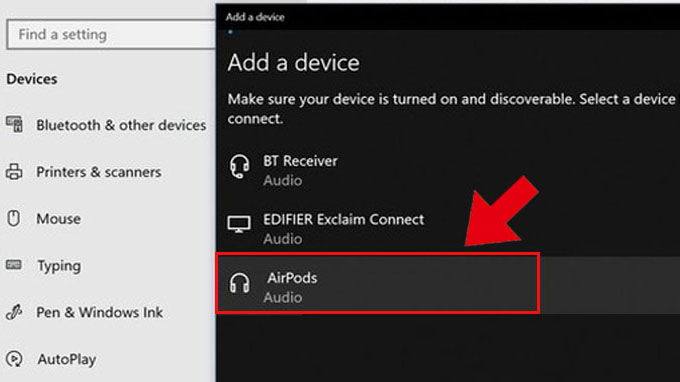
Task: Choose BT Receiver audio device
Action: pyautogui.click(x=448, y=170)
